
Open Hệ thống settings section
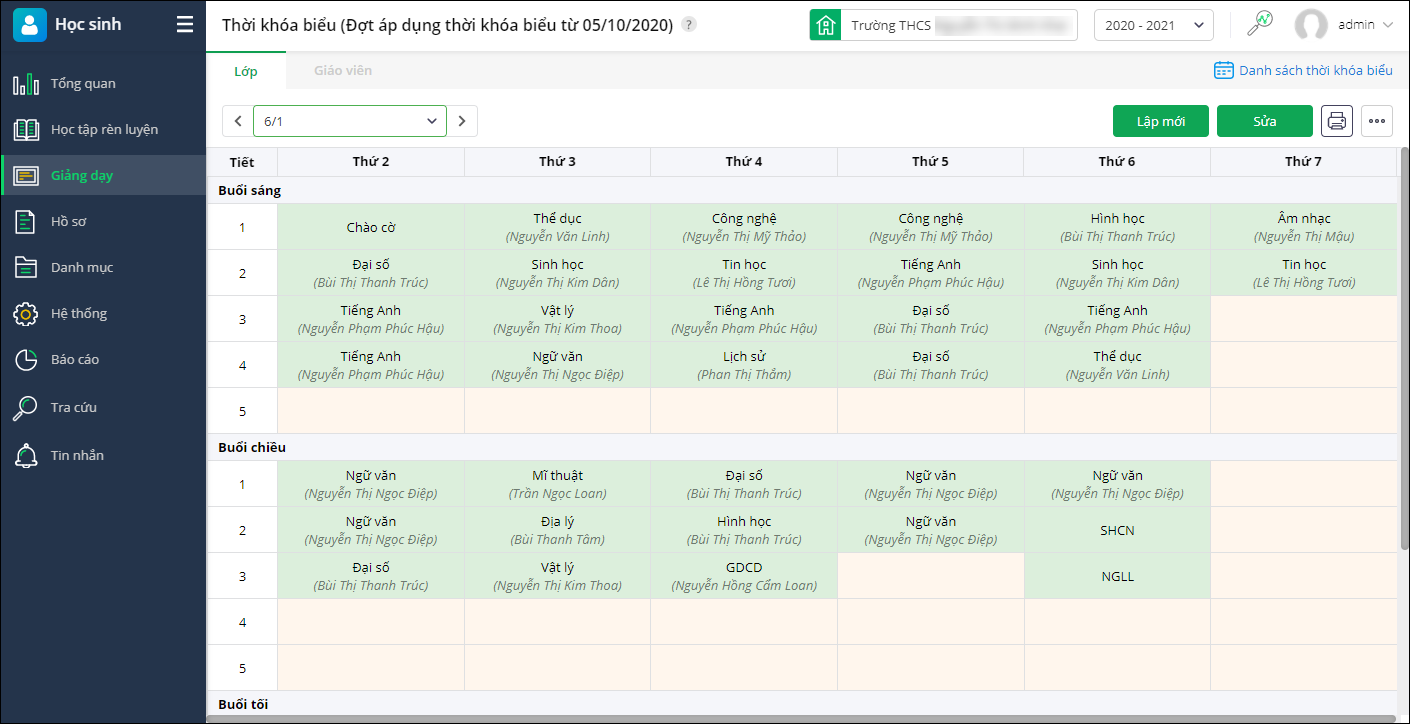coord(103,314)
